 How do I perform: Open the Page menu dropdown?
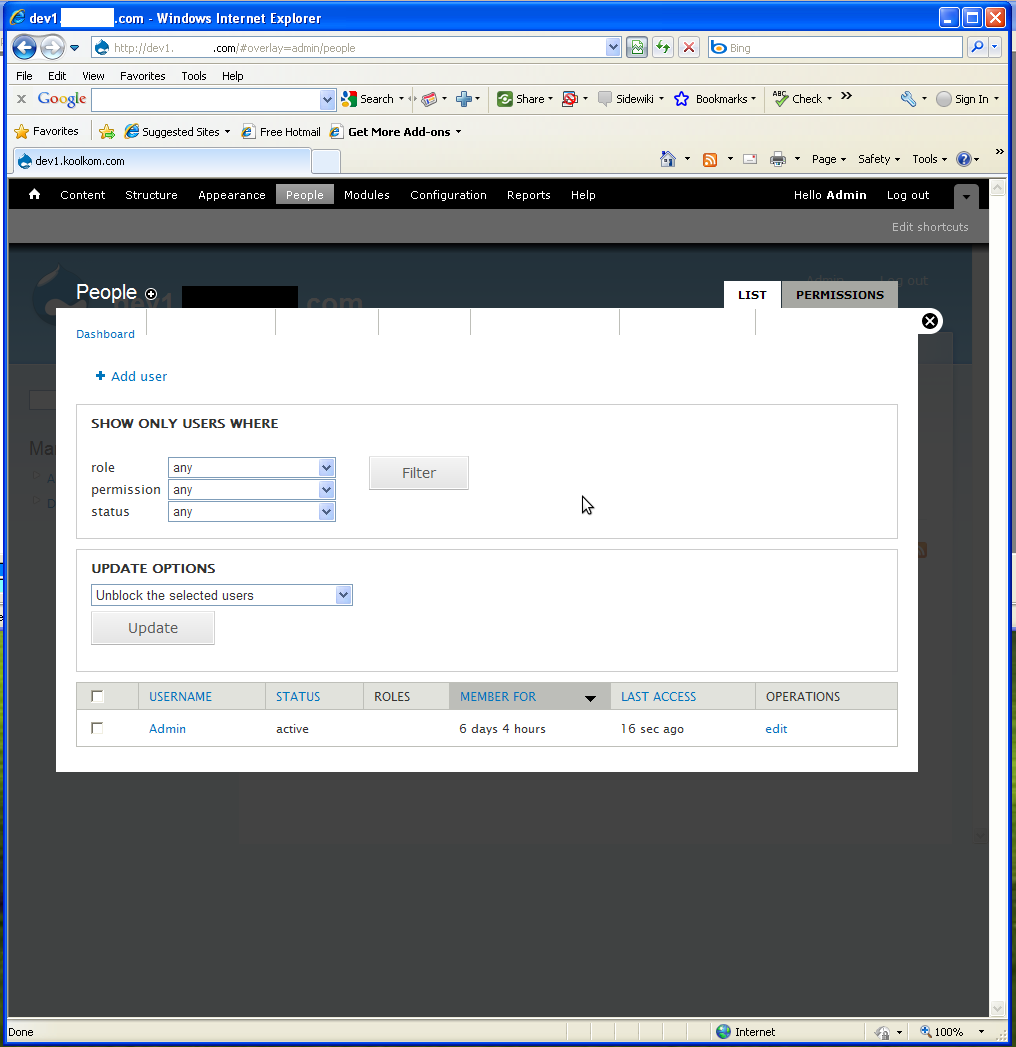(x=829, y=159)
